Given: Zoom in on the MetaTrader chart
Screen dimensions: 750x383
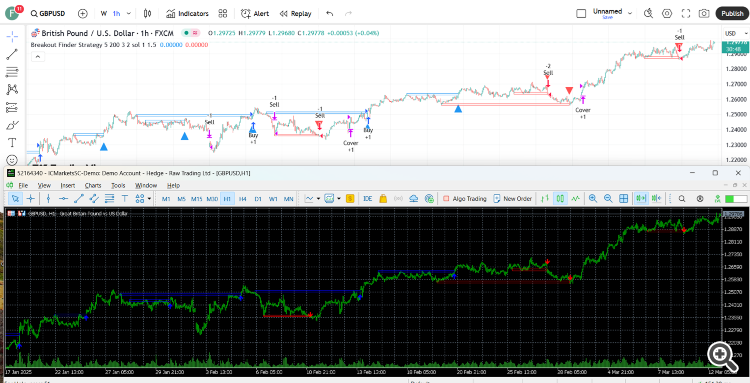Looking at the screenshot, I should coord(593,198).
